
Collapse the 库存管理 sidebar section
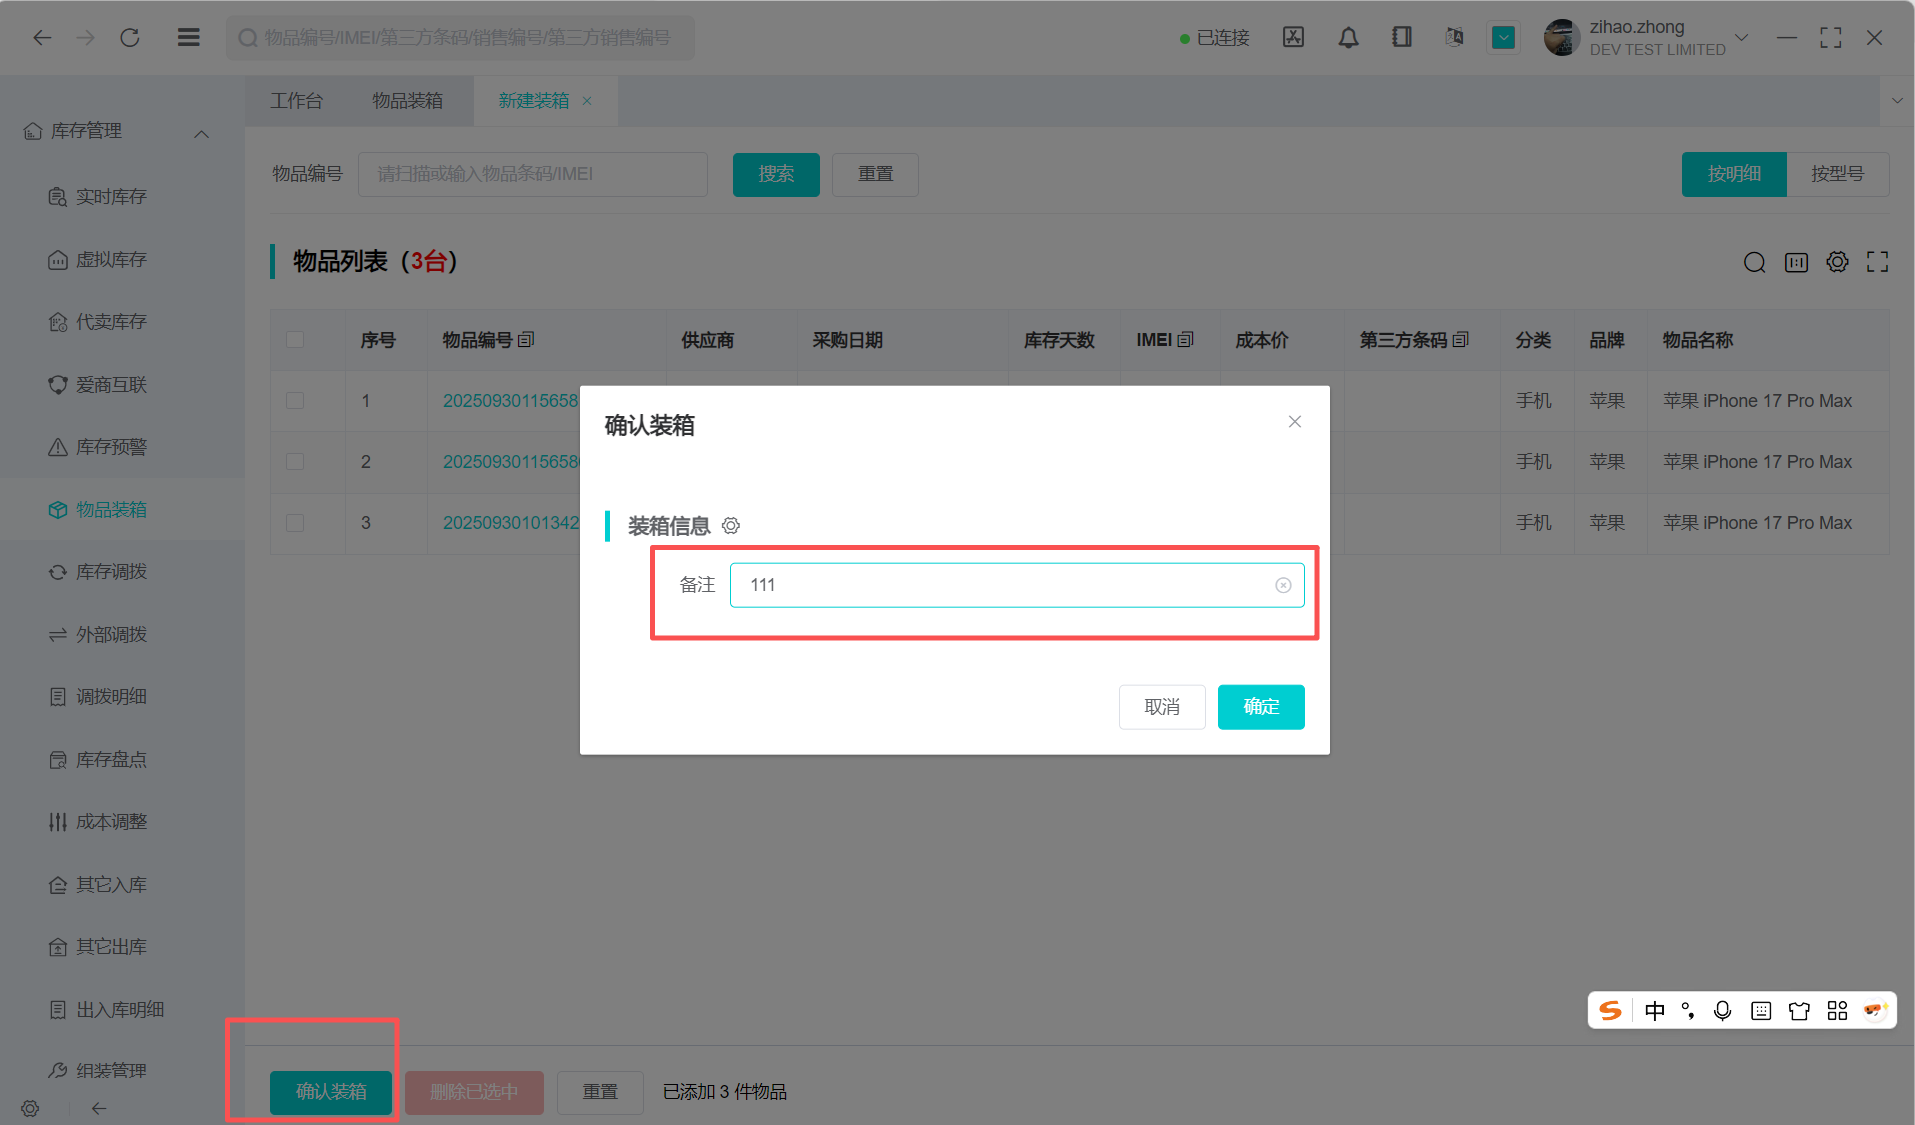pos(201,133)
